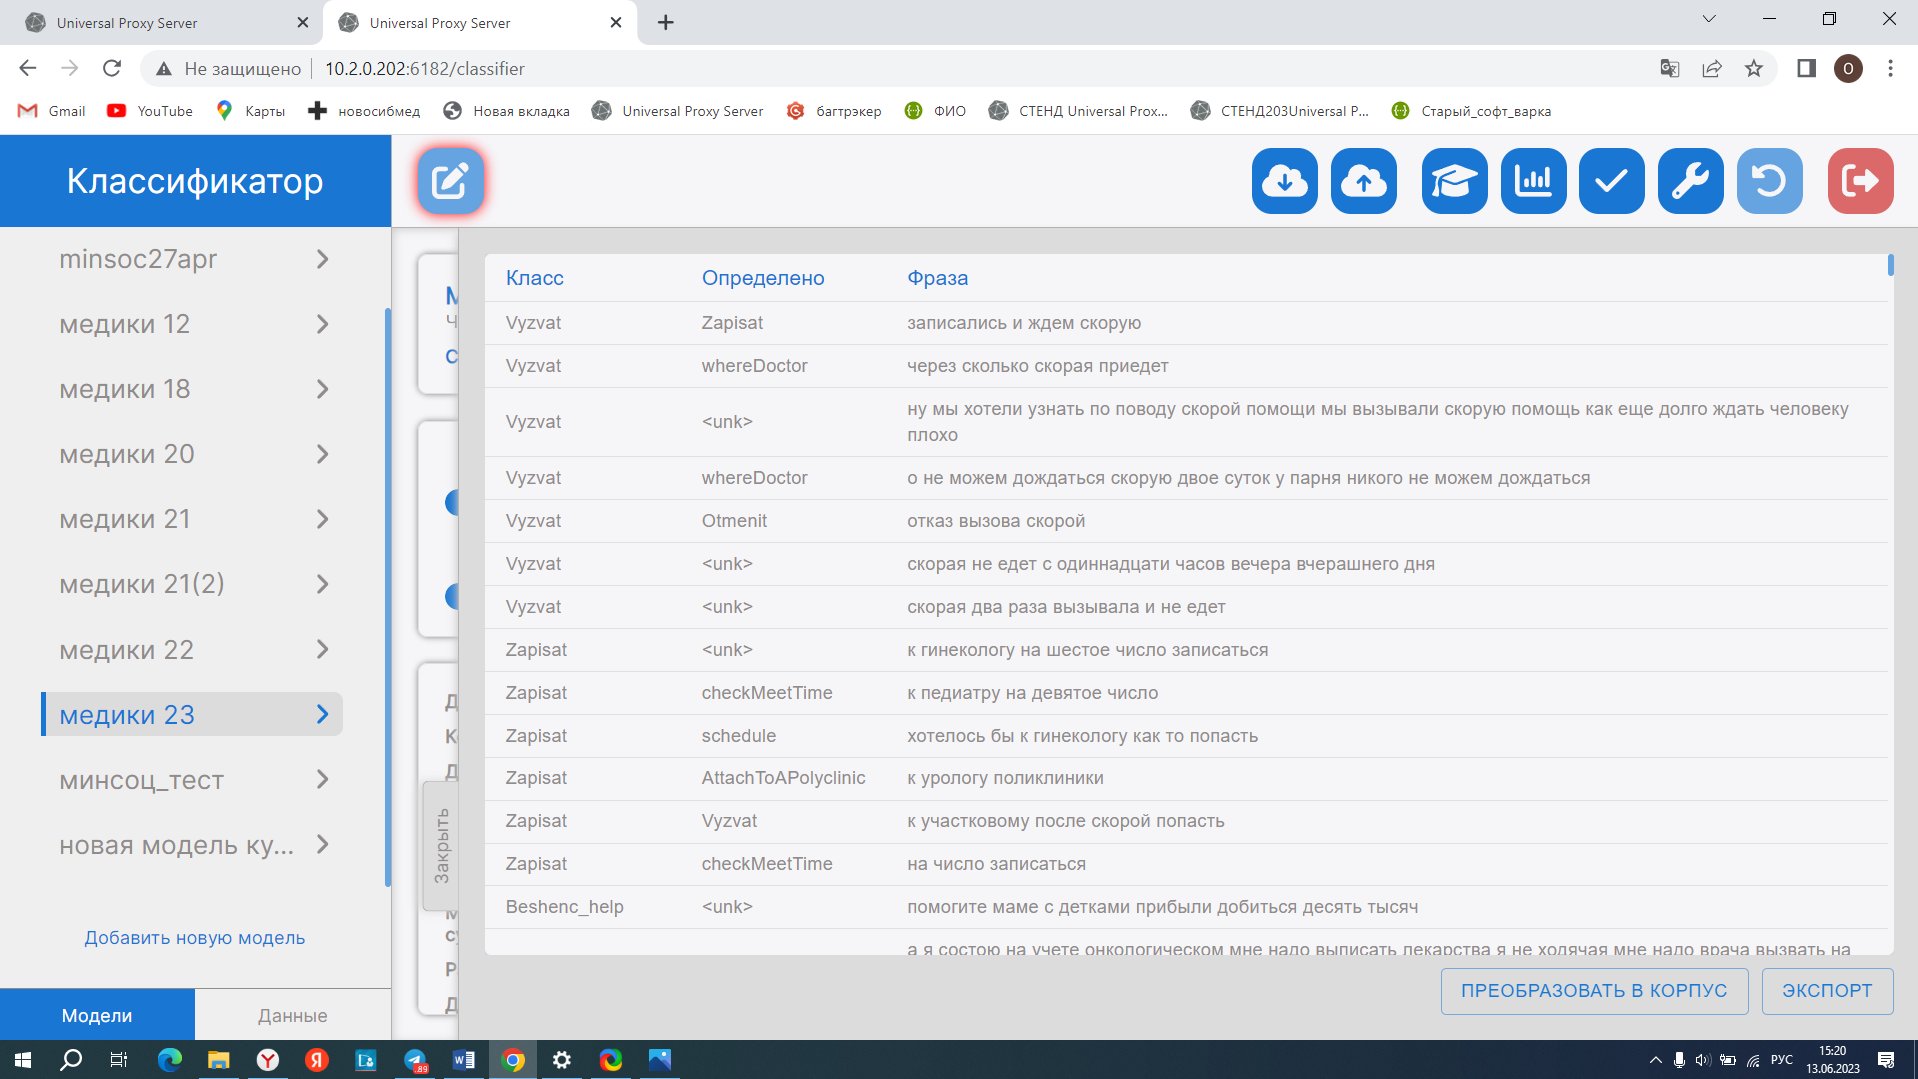Screen dimensions: 1918x1079
Task: Click the cloud upload icon
Action: pyautogui.click(x=1363, y=181)
